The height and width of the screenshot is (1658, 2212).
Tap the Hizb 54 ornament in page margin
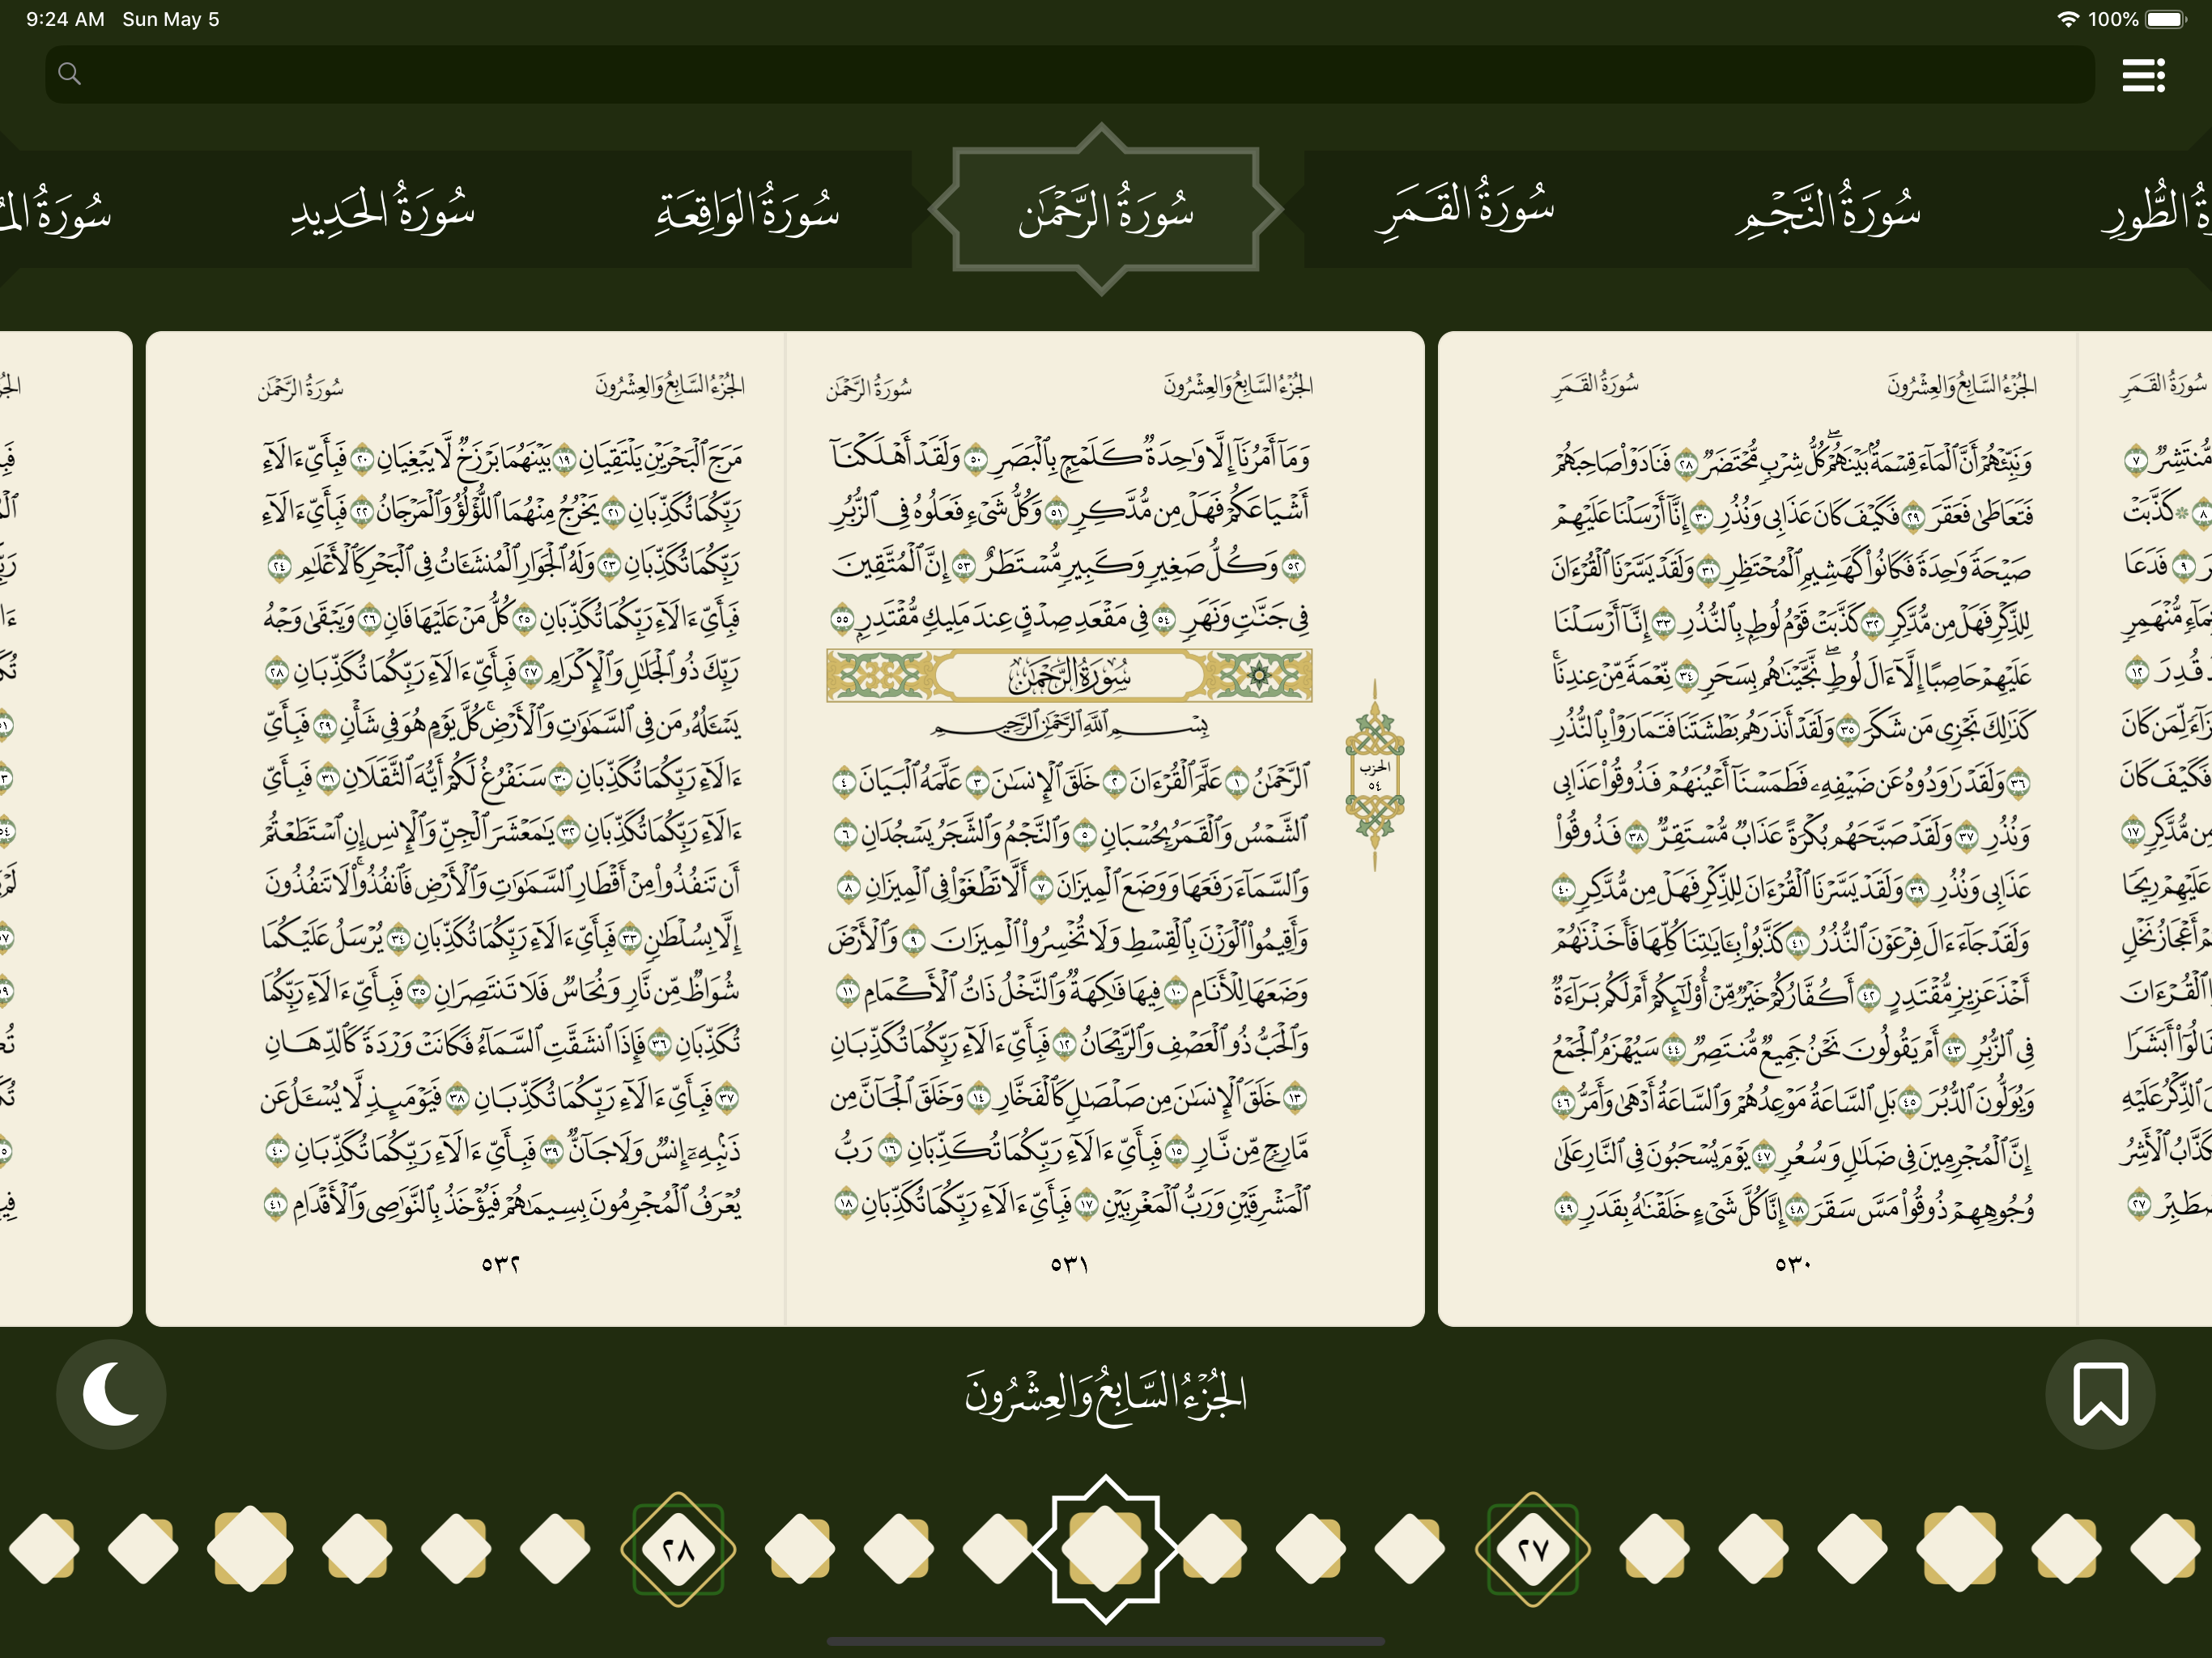(1375, 775)
